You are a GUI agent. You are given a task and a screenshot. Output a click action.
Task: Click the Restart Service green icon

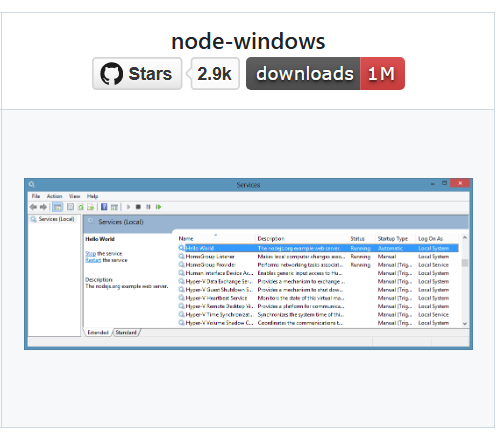point(159,207)
